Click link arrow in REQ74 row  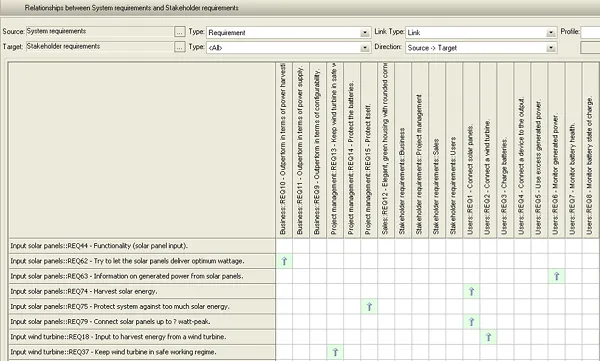pos(471,291)
